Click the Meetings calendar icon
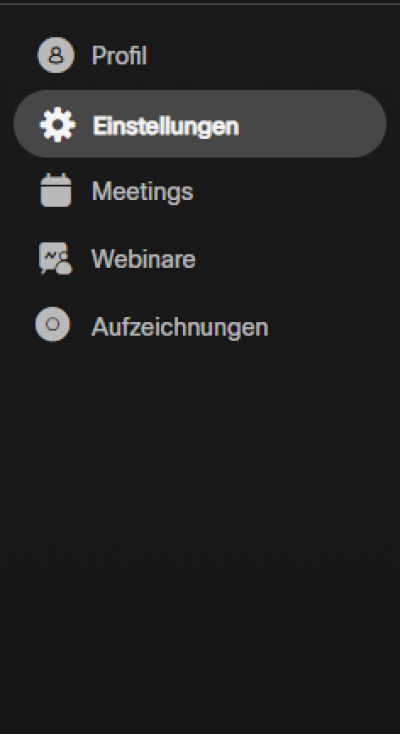Image resolution: width=400 pixels, height=734 pixels. coord(56,190)
